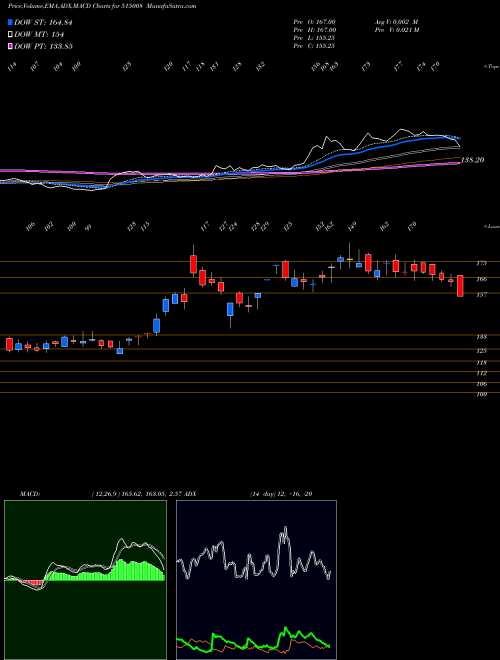The image size is (500, 660).
Task: Click the 118 price axis label
Action: click(x=481, y=362)
